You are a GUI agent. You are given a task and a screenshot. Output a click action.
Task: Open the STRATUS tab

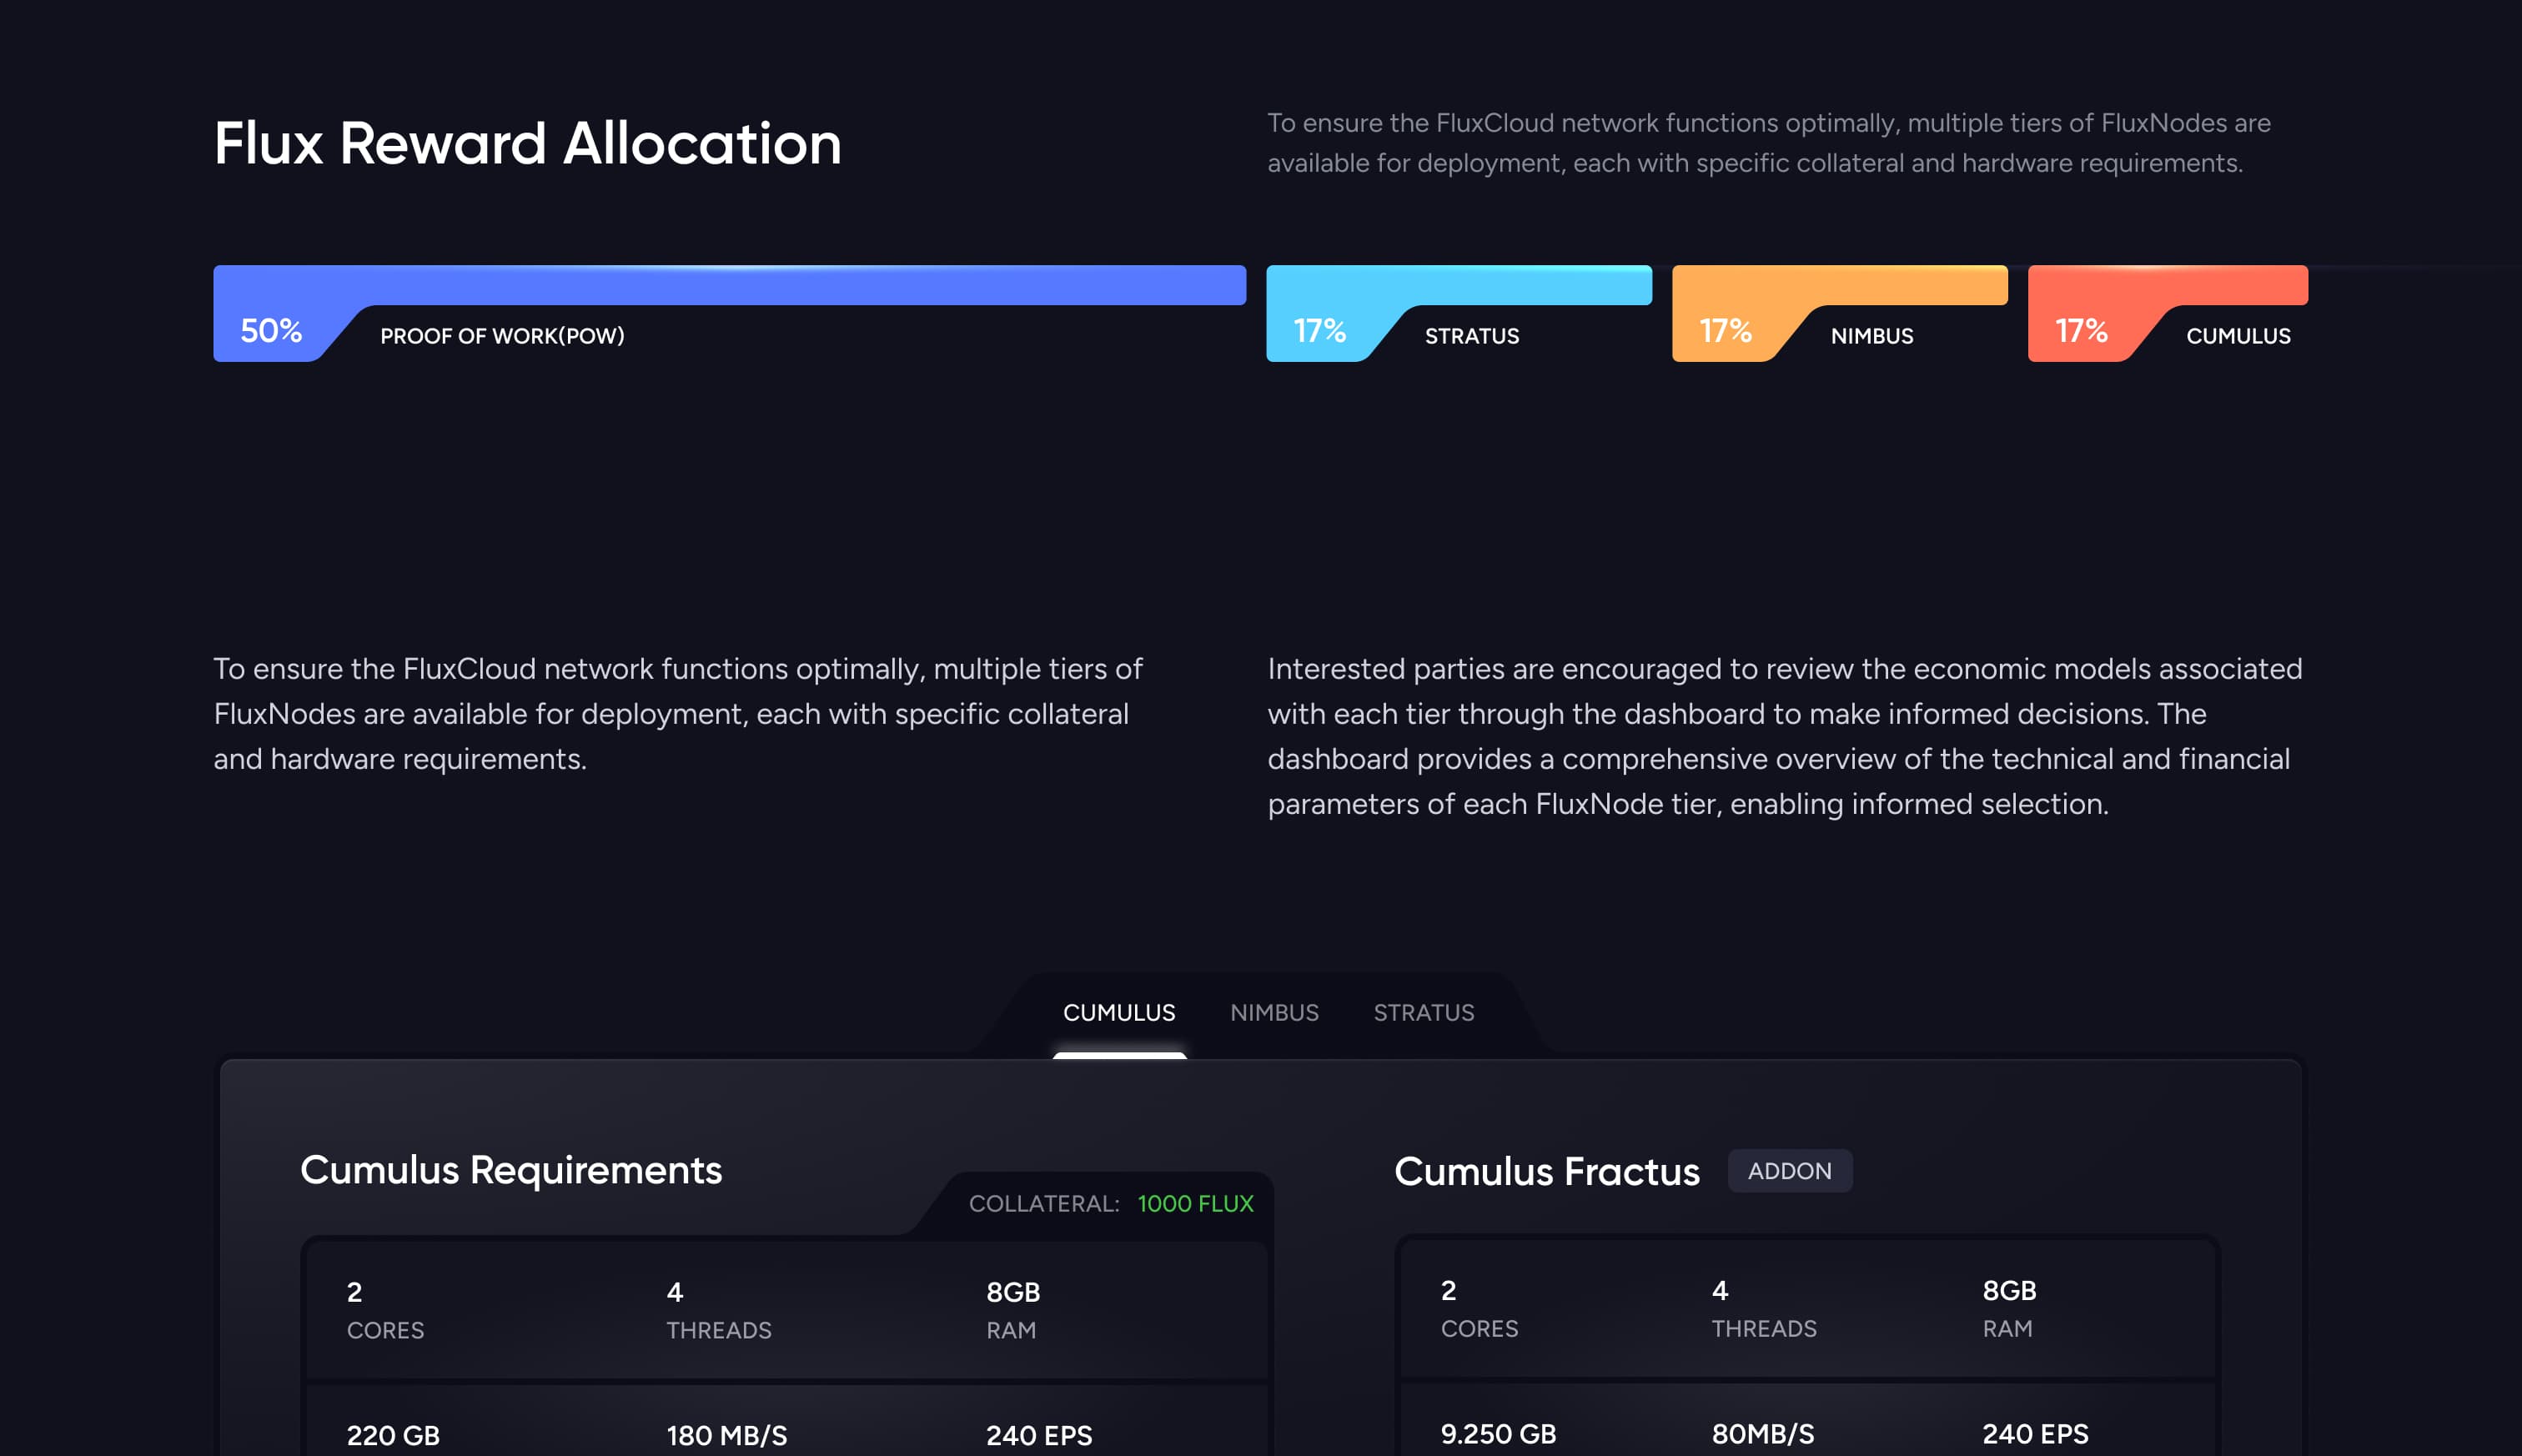pos(1423,1012)
